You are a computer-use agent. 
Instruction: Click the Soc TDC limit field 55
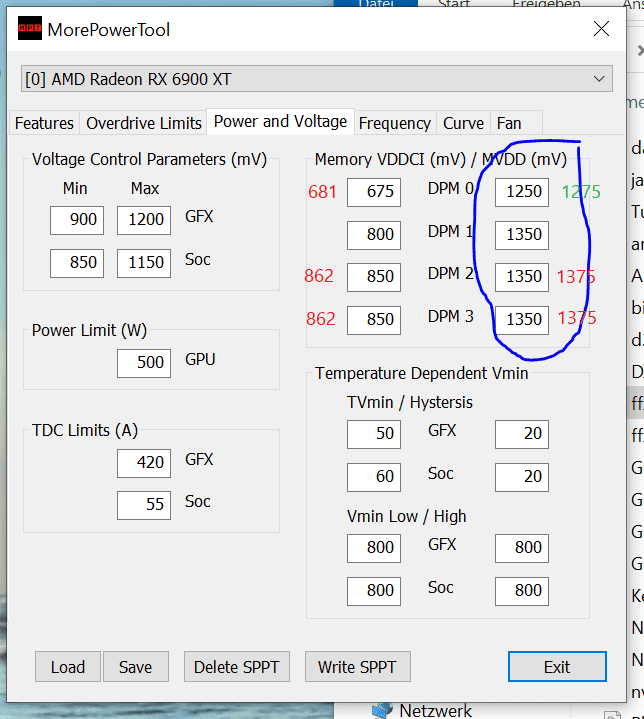[144, 505]
